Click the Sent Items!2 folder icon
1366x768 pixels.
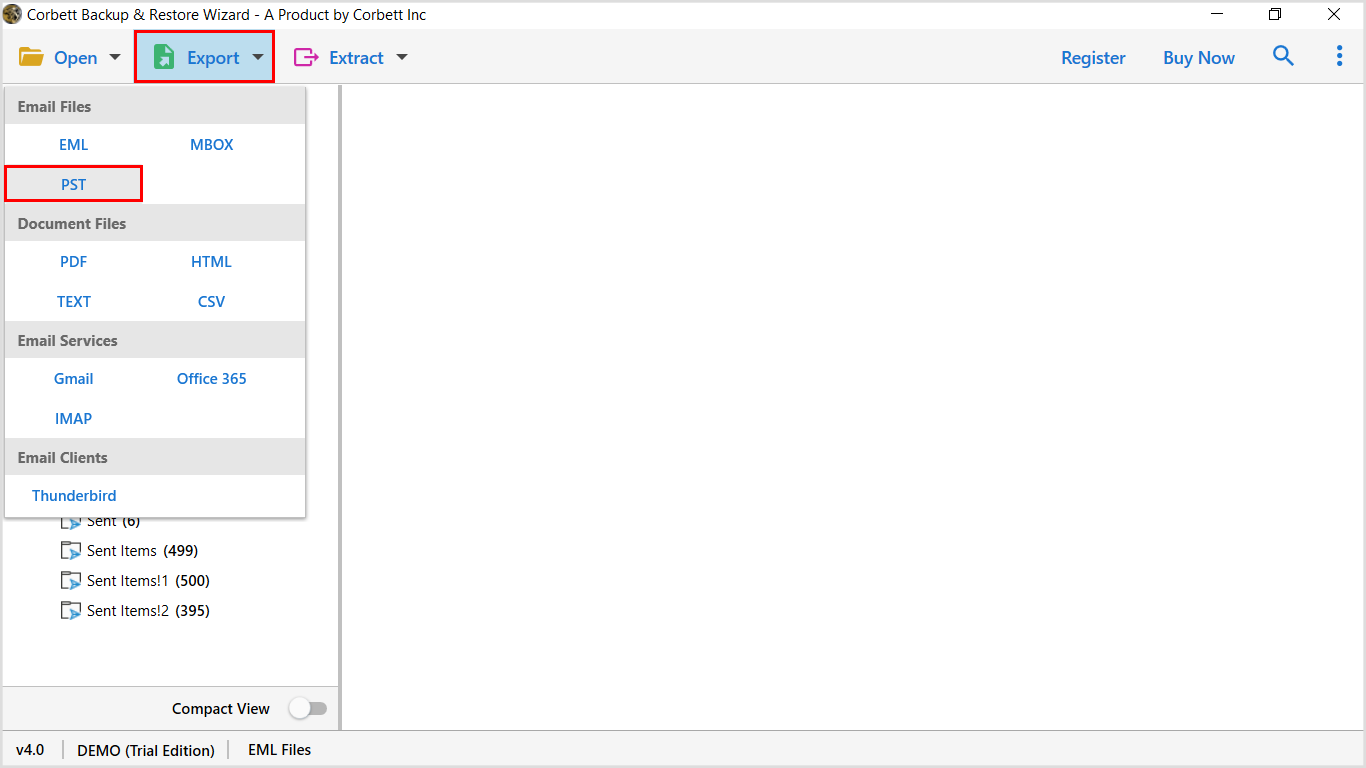tap(71, 611)
